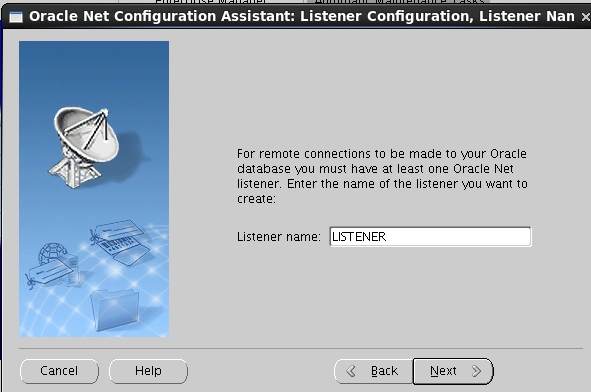Click the Next button

[x=453, y=371]
